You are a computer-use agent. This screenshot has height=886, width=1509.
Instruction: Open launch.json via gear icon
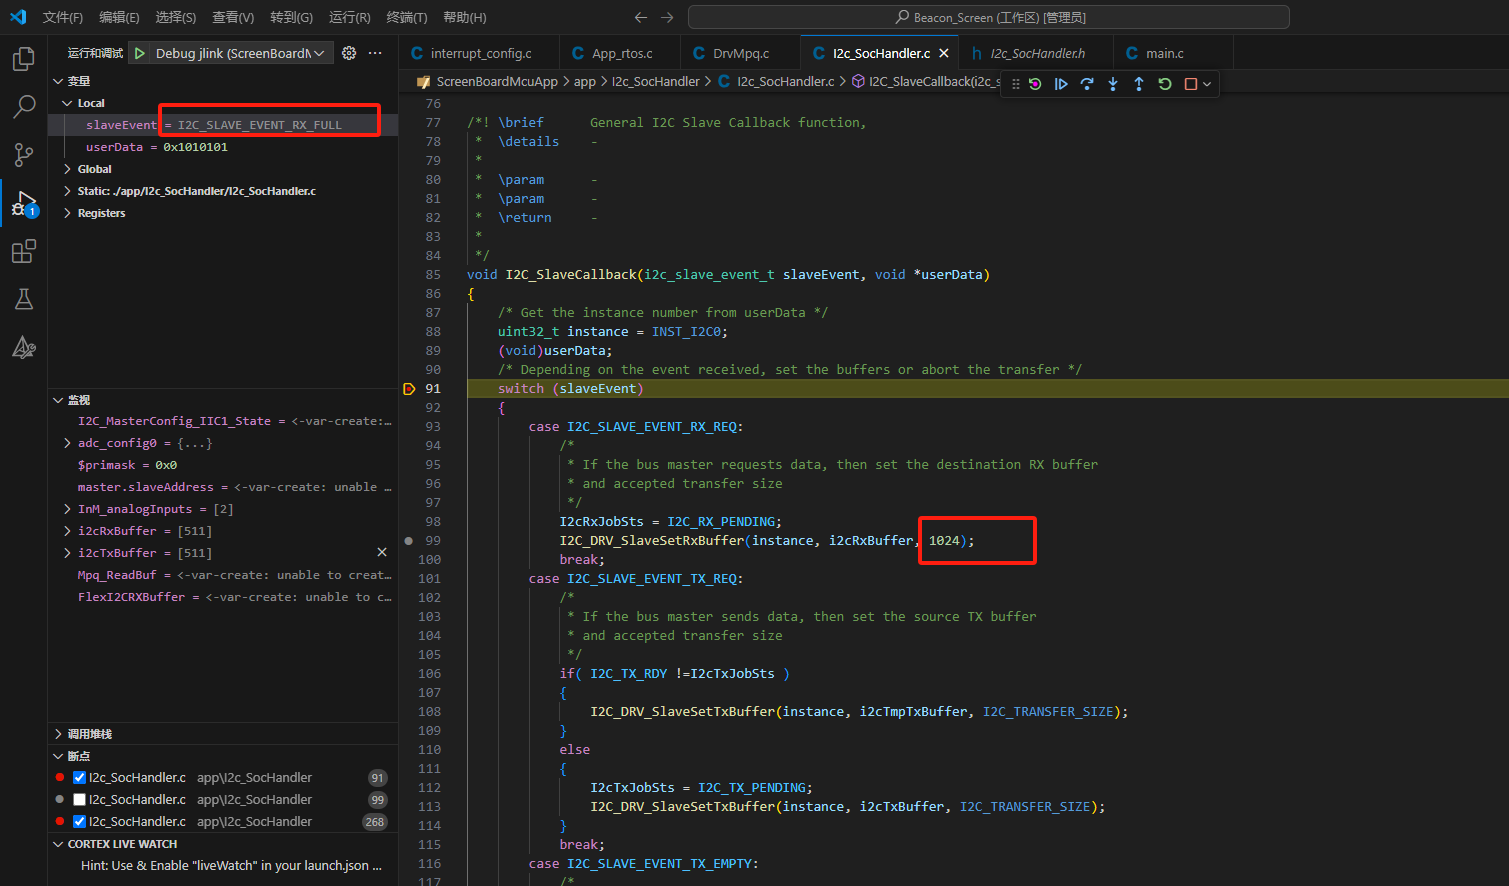[349, 53]
